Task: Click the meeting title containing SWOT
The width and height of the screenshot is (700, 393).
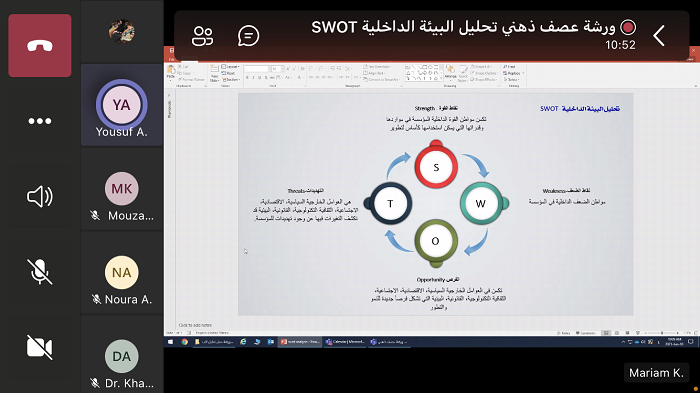Action: point(463,27)
